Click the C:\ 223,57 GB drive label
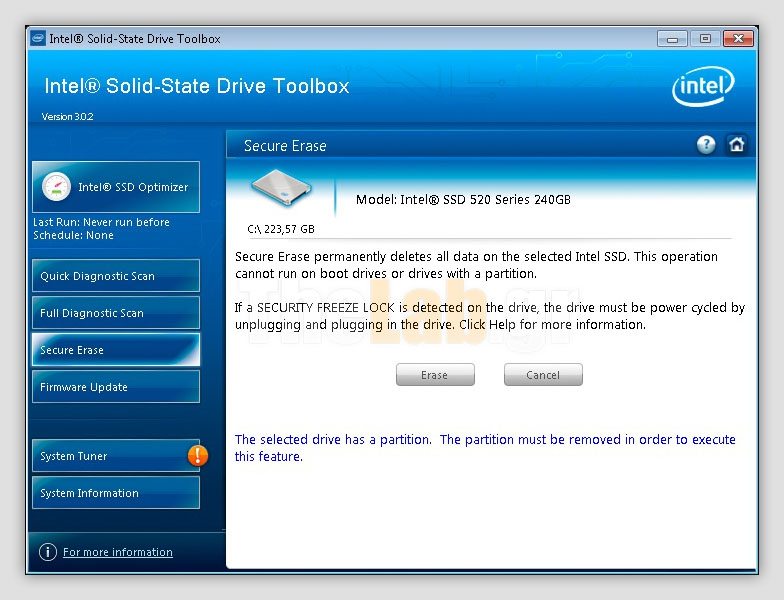Image resolution: width=784 pixels, height=600 pixels. pyautogui.click(x=281, y=229)
